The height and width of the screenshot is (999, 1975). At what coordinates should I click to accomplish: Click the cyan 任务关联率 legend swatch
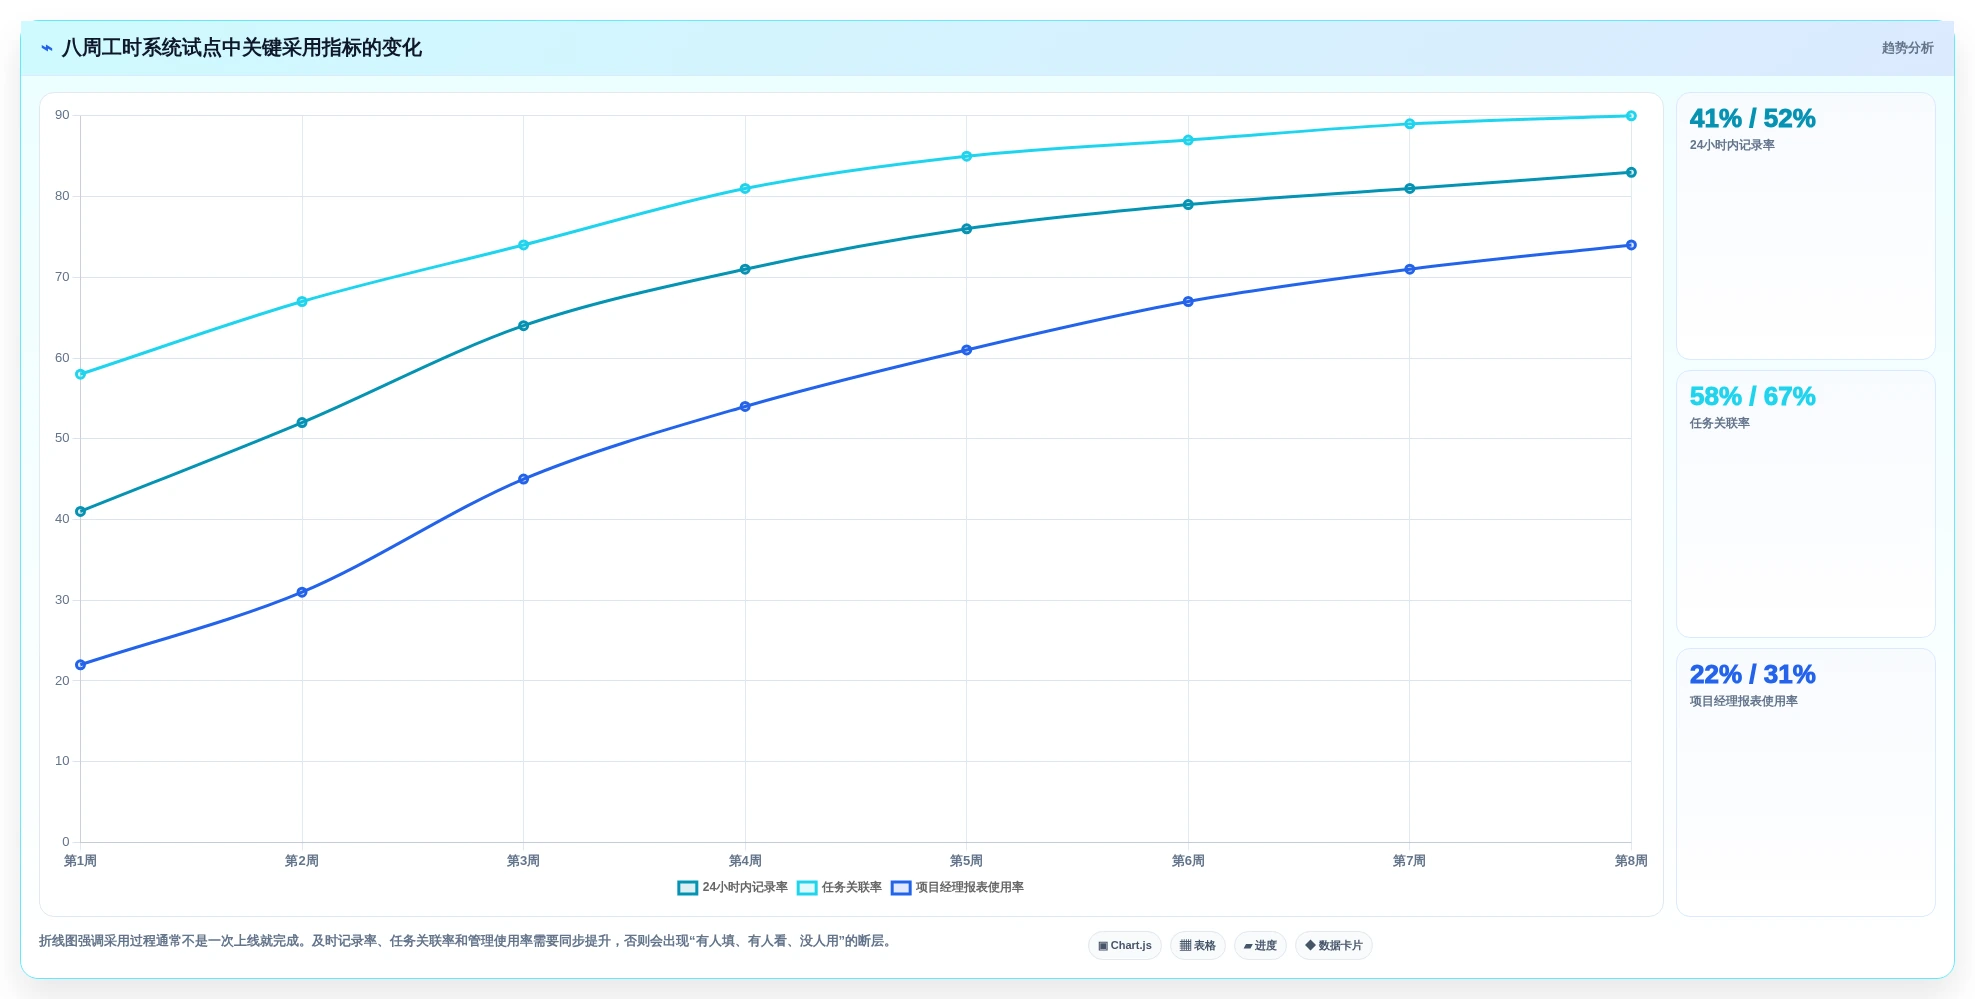[807, 887]
